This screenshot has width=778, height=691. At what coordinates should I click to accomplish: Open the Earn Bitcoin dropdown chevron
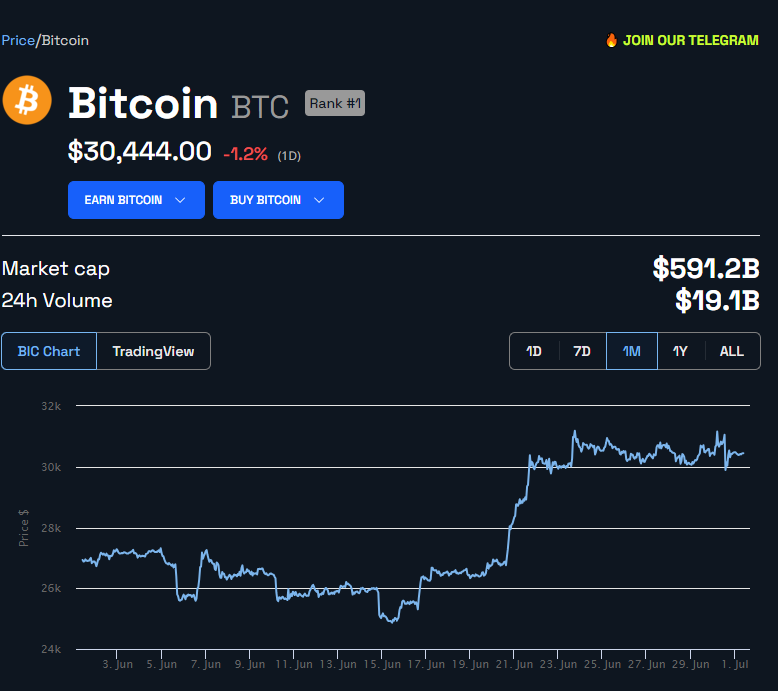click(x=180, y=200)
